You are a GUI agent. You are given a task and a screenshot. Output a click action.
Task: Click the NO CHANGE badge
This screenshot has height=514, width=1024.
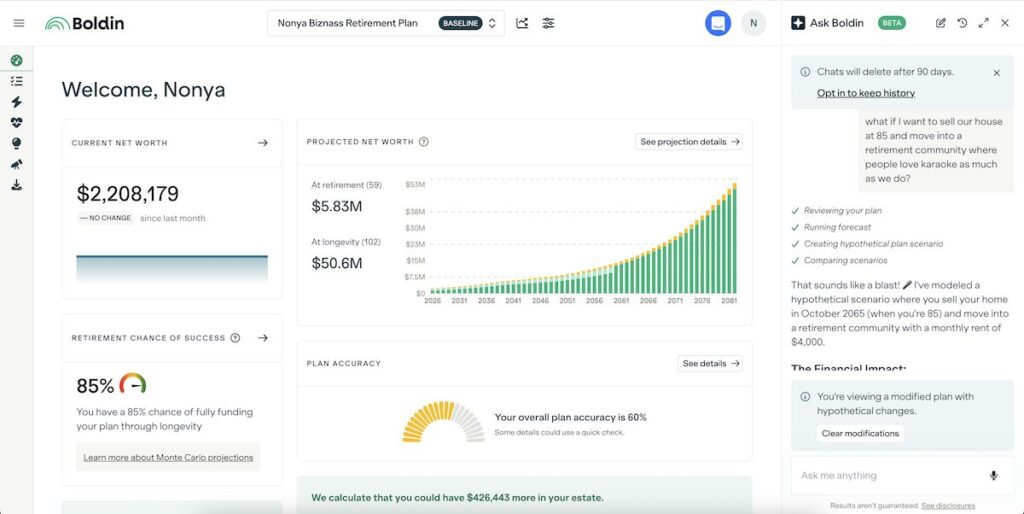[105, 218]
